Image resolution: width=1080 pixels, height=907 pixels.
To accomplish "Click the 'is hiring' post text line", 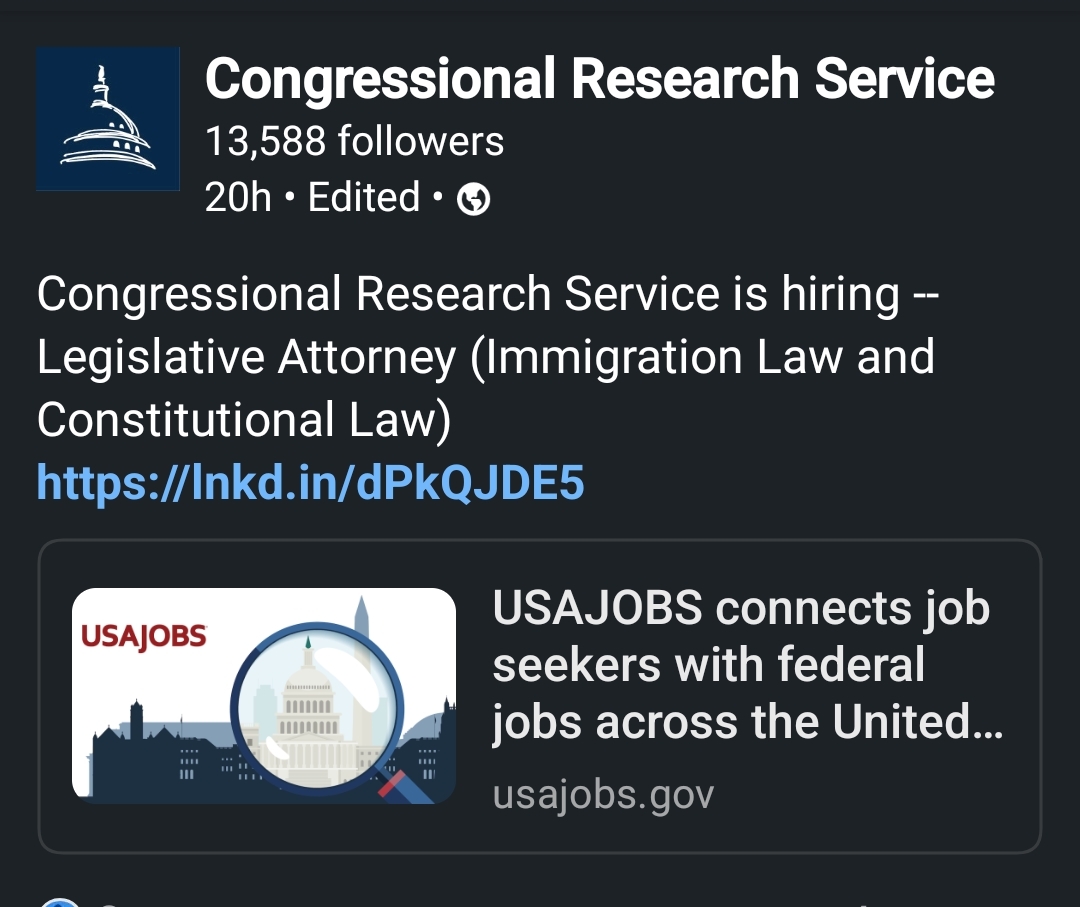I will (x=486, y=294).
